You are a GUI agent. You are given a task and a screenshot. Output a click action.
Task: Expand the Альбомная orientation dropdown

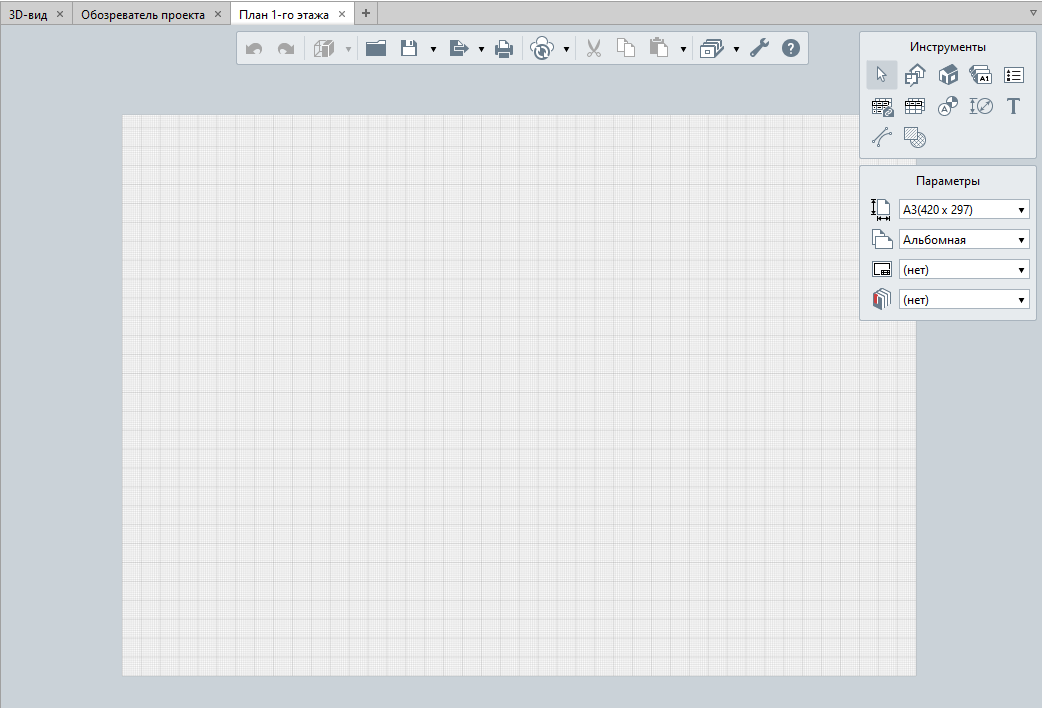(x=964, y=240)
